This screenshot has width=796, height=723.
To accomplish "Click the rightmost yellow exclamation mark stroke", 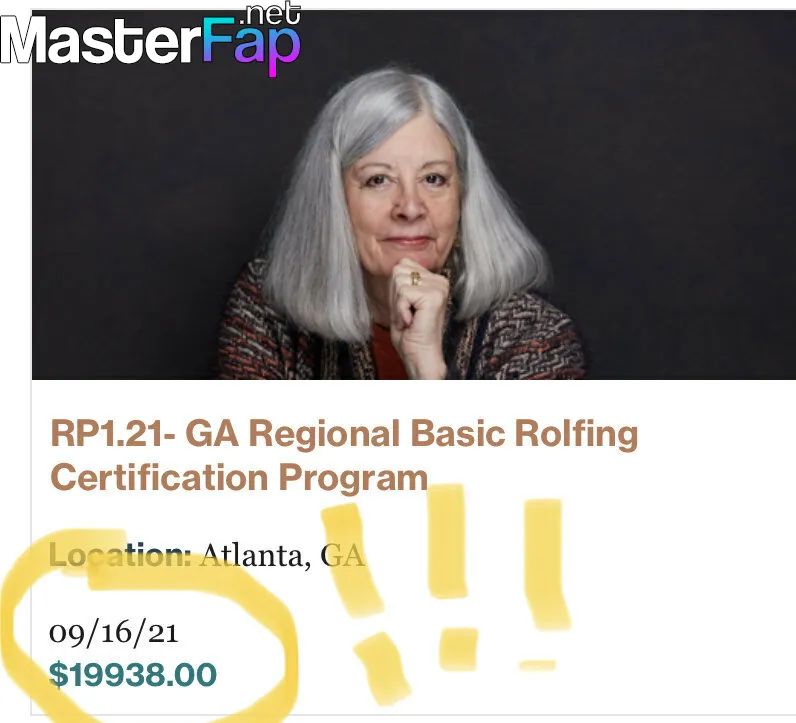I will click(x=547, y=564).
